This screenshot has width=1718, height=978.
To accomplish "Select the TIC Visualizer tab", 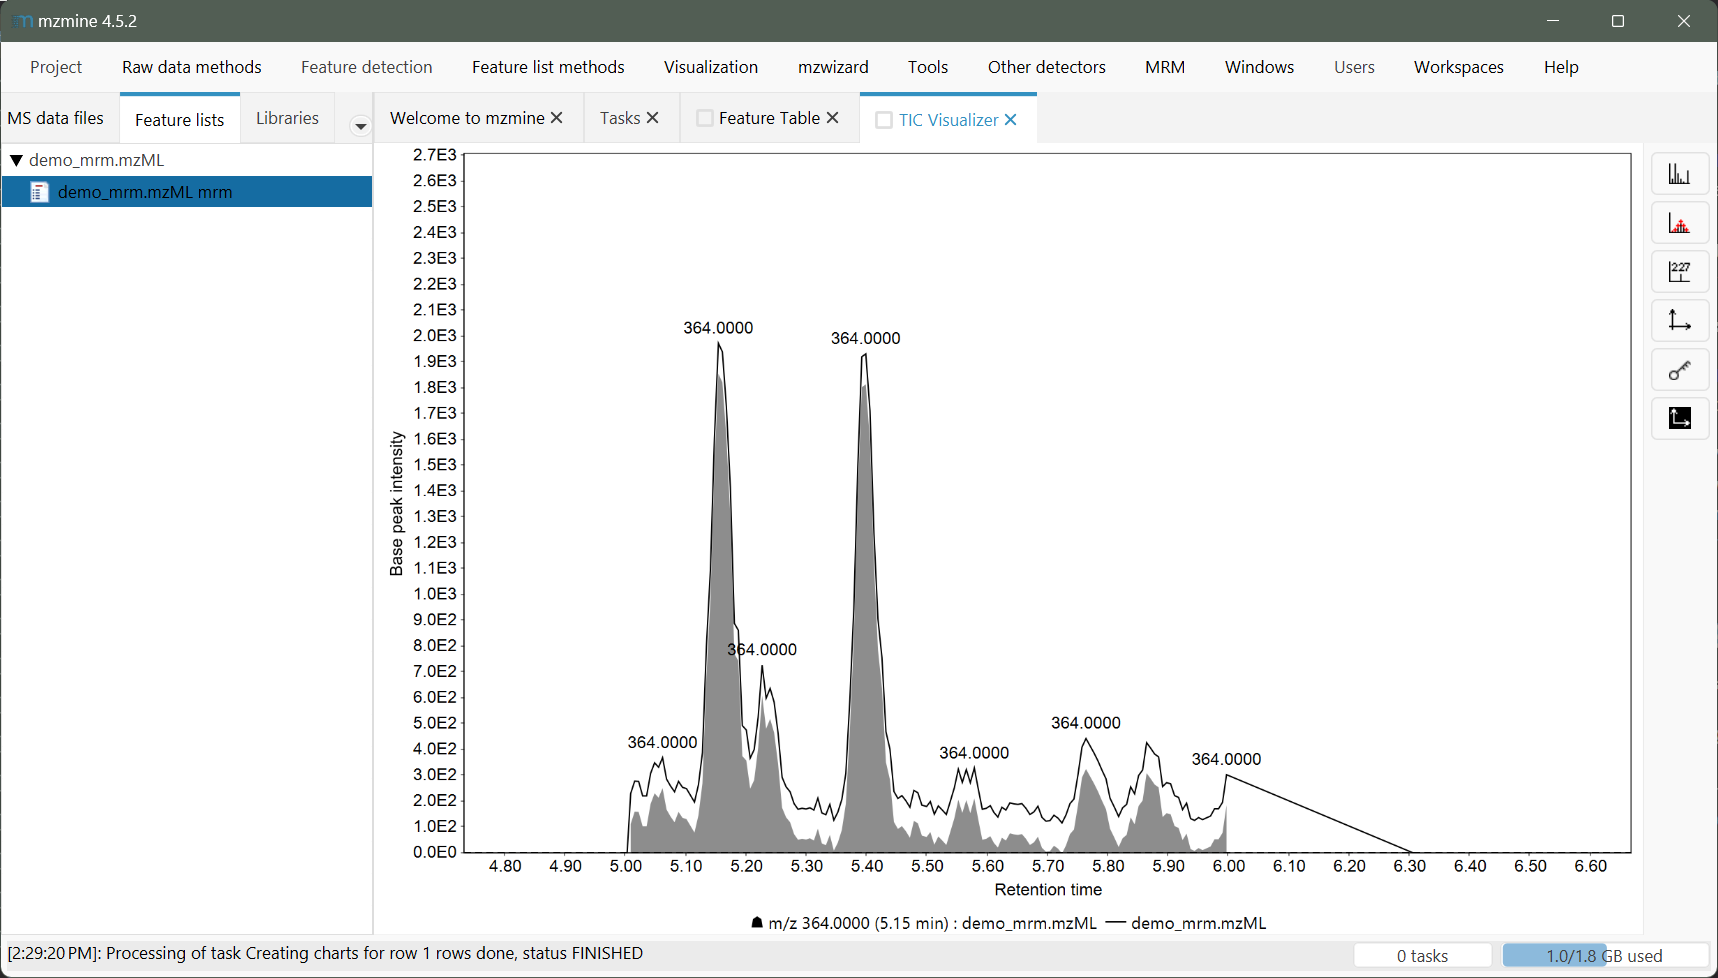I will 948,120.
